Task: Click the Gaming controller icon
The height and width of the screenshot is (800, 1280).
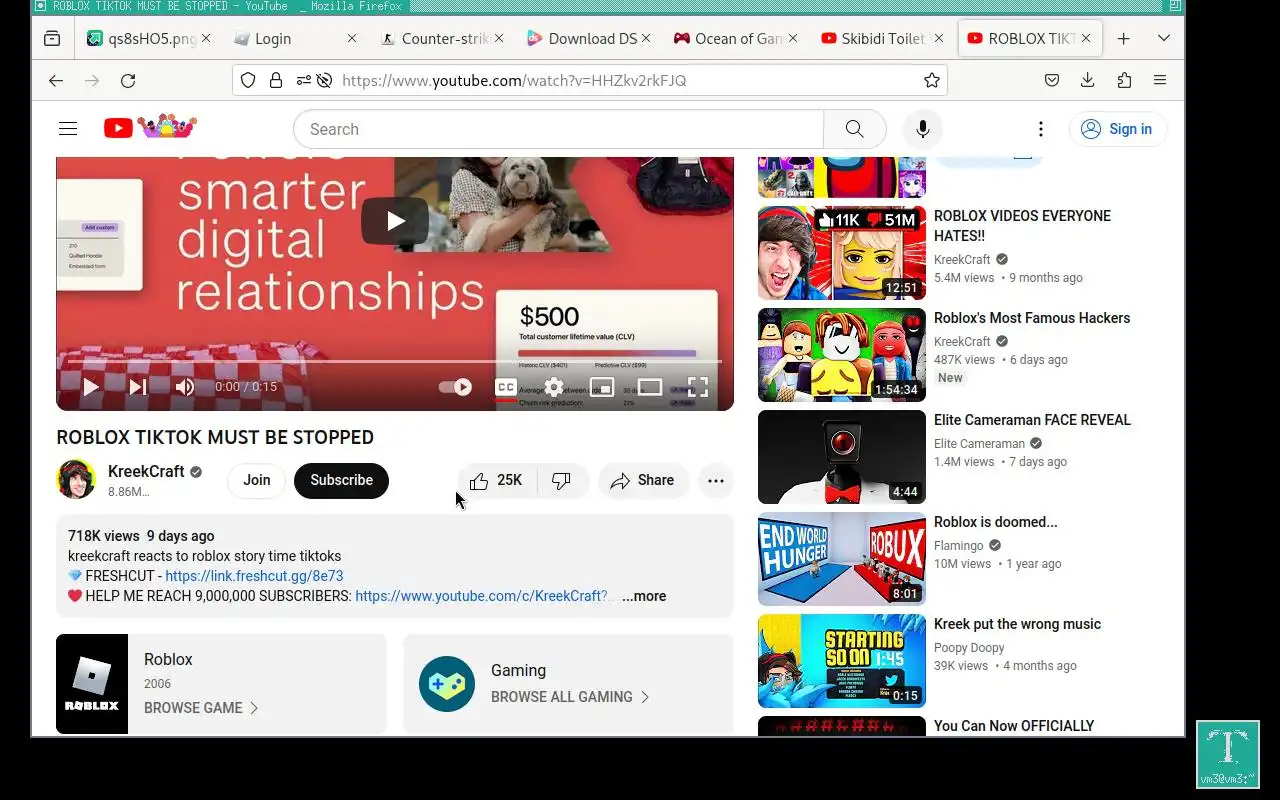Action: [x=447, y=684]
